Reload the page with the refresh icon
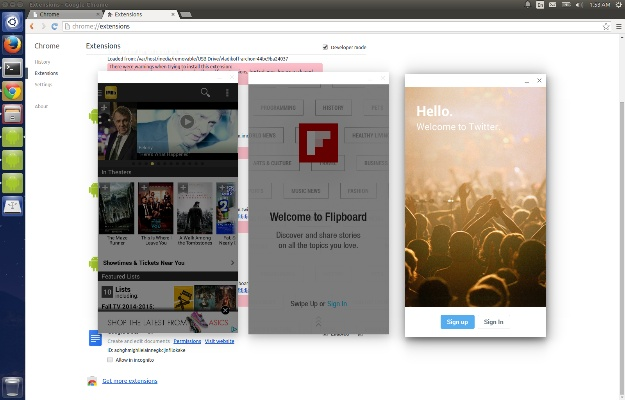625x400 pixels. pos(55,26)
